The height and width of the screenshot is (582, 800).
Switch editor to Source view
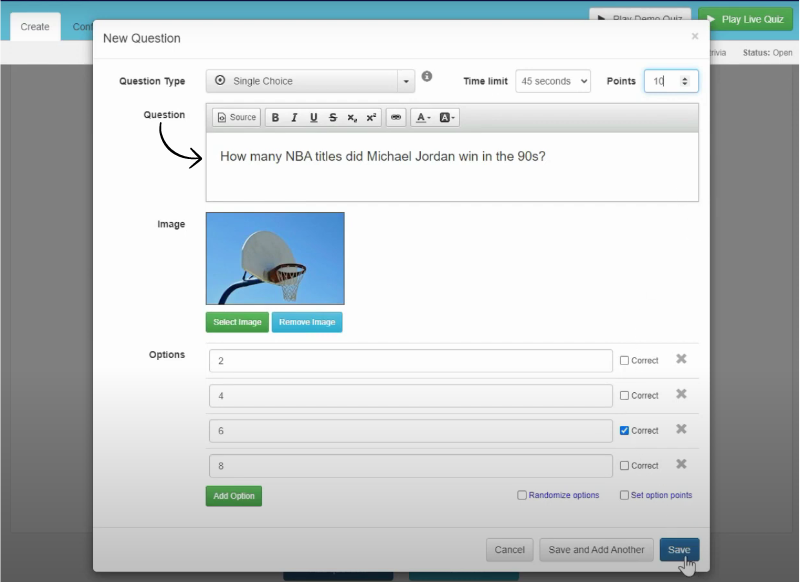click(237, 117)
